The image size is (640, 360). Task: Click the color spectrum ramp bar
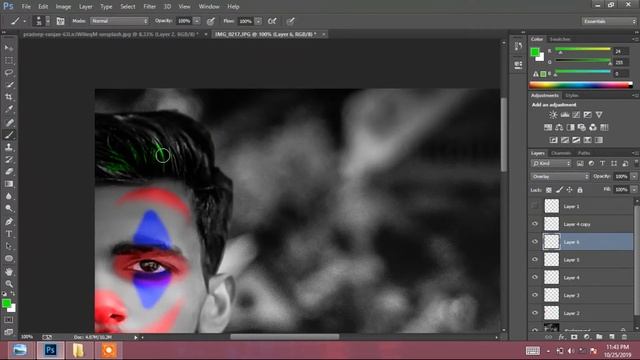point(580,85)
